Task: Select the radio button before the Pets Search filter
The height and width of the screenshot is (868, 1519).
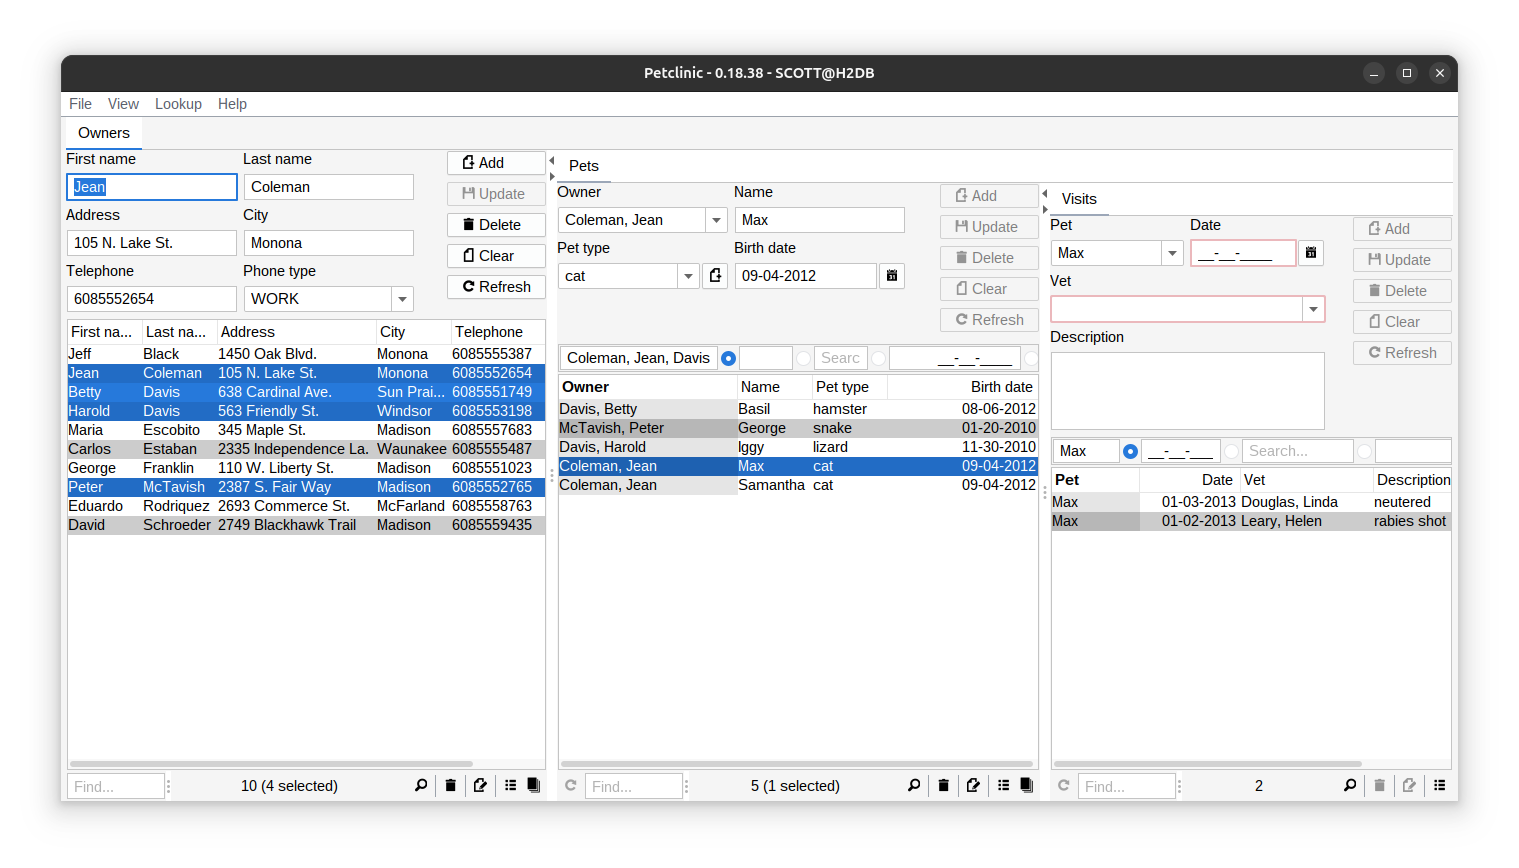Action: pos(803,358)
